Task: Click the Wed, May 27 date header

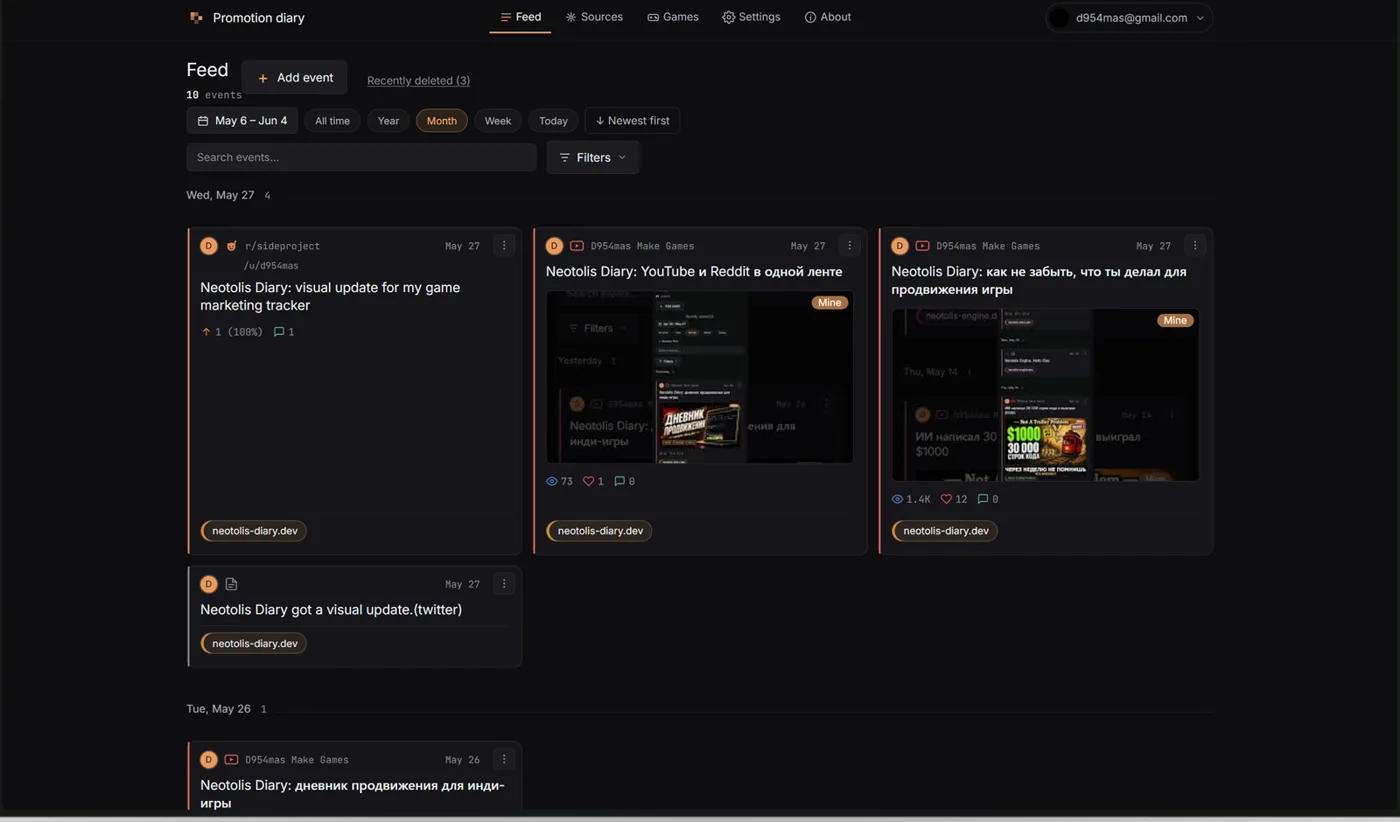Action: pyautogui.click(x=220, y=196)
